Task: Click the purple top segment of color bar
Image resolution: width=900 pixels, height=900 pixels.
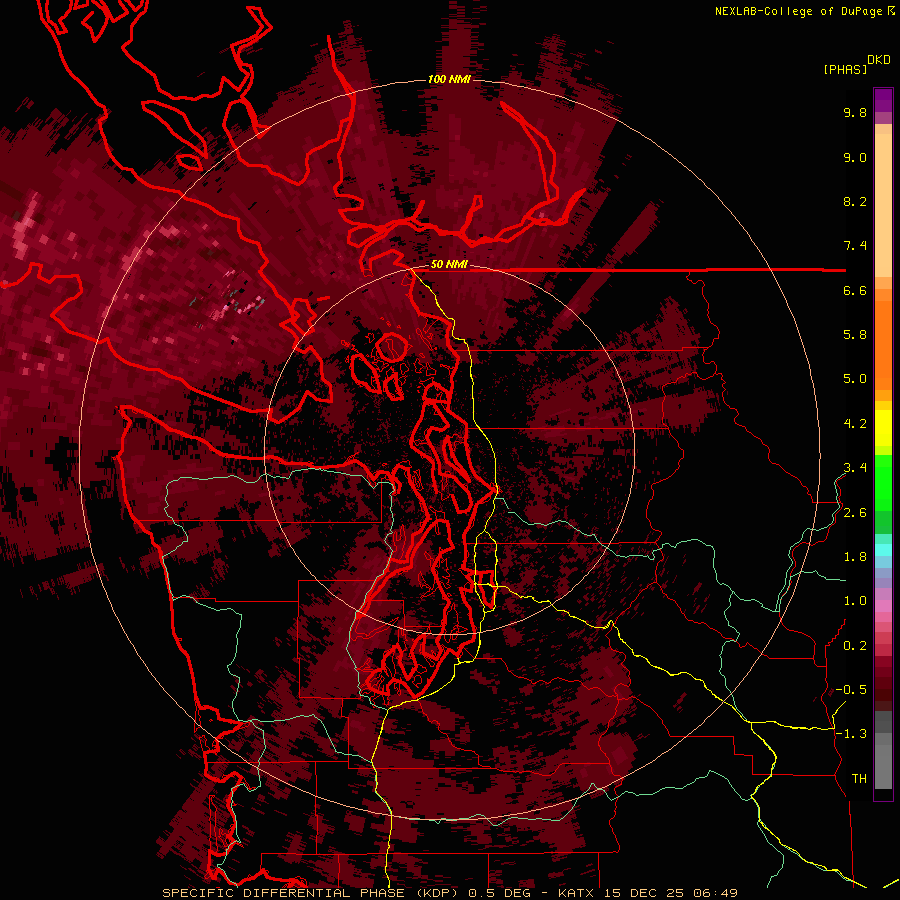Action: (x=883, y=100)
